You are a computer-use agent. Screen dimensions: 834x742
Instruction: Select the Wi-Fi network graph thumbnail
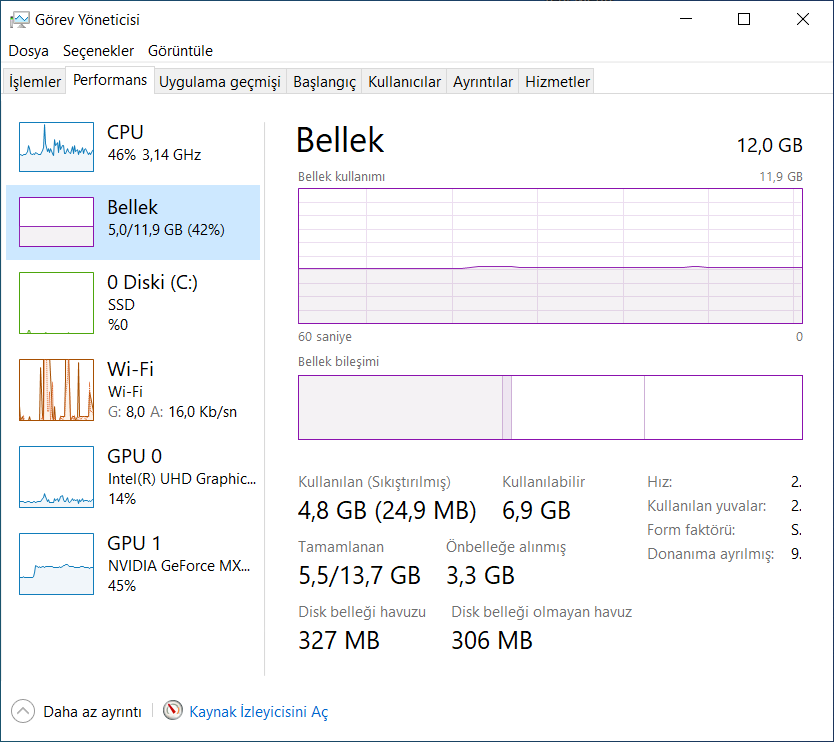[x=56, y=390]
